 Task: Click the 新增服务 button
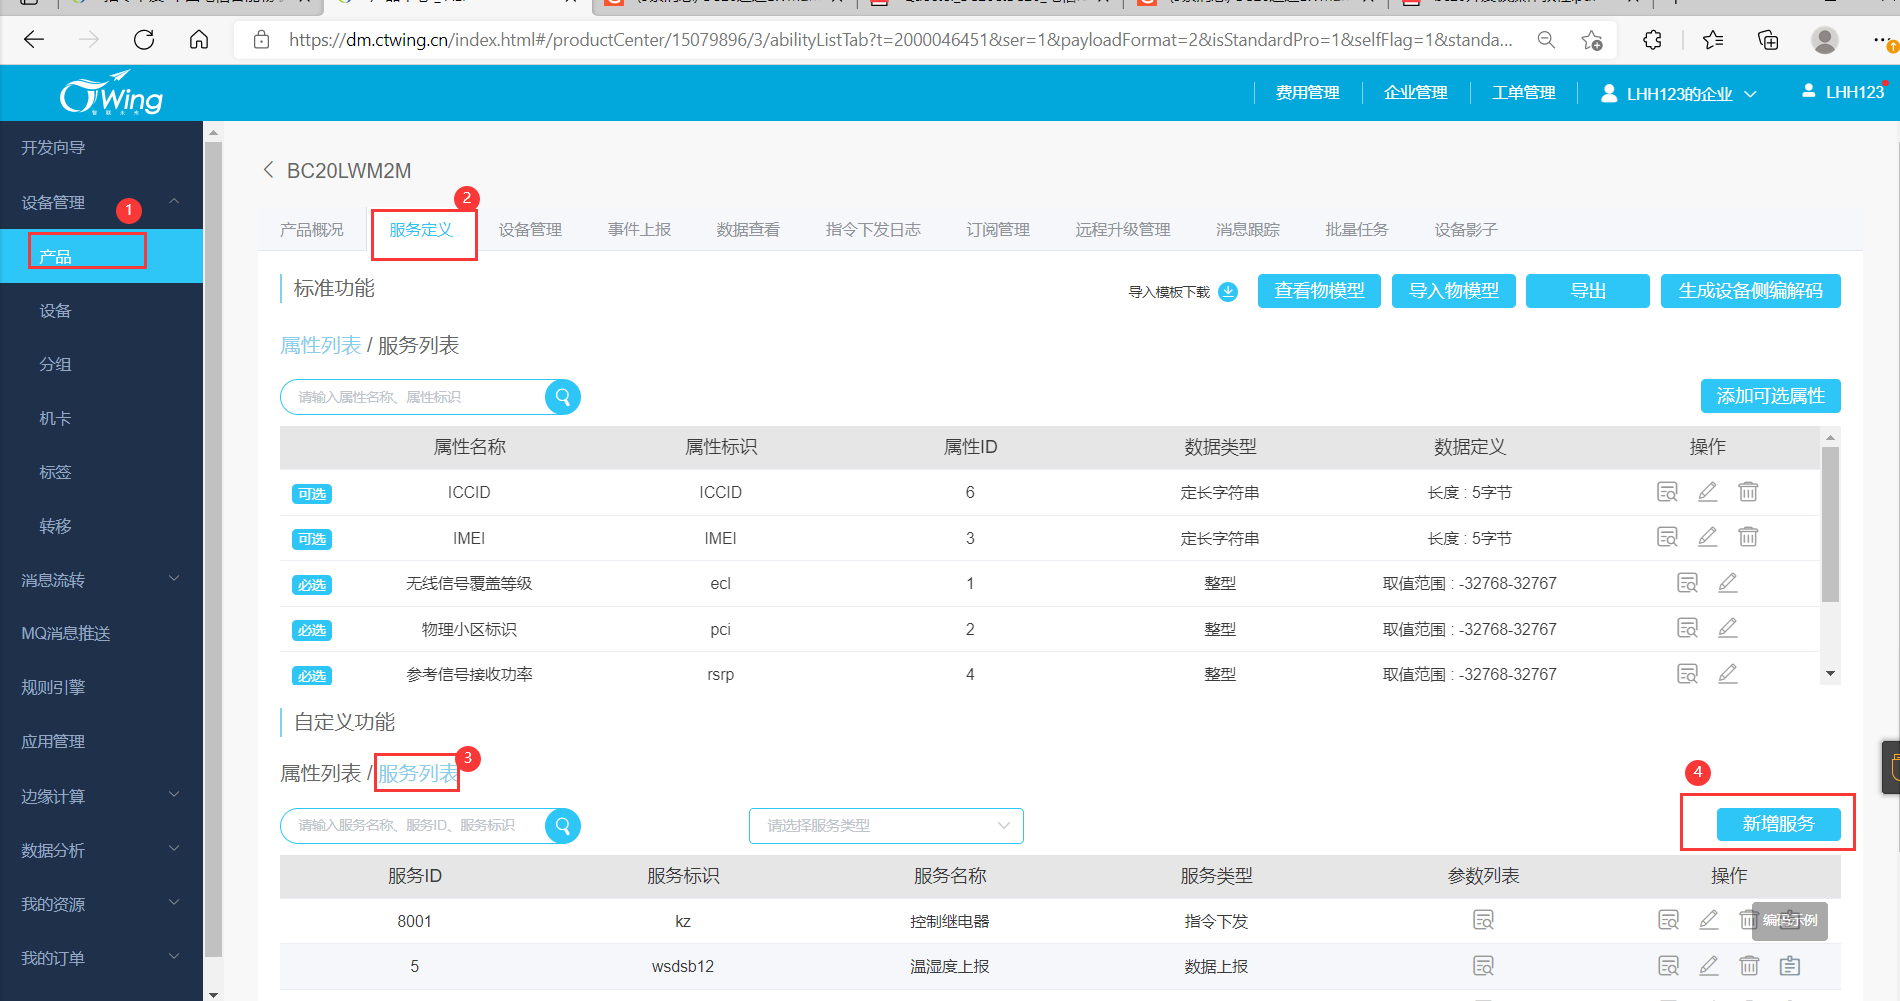(x=1779, y=824)
